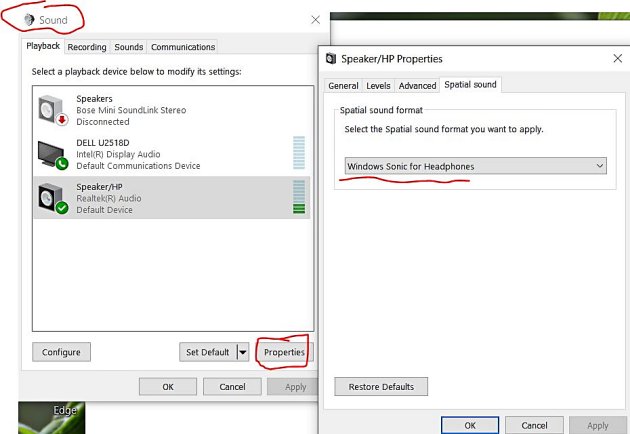
Task: Click the Speaker/HP Properties title icon
Action: (x=331, y=59)
